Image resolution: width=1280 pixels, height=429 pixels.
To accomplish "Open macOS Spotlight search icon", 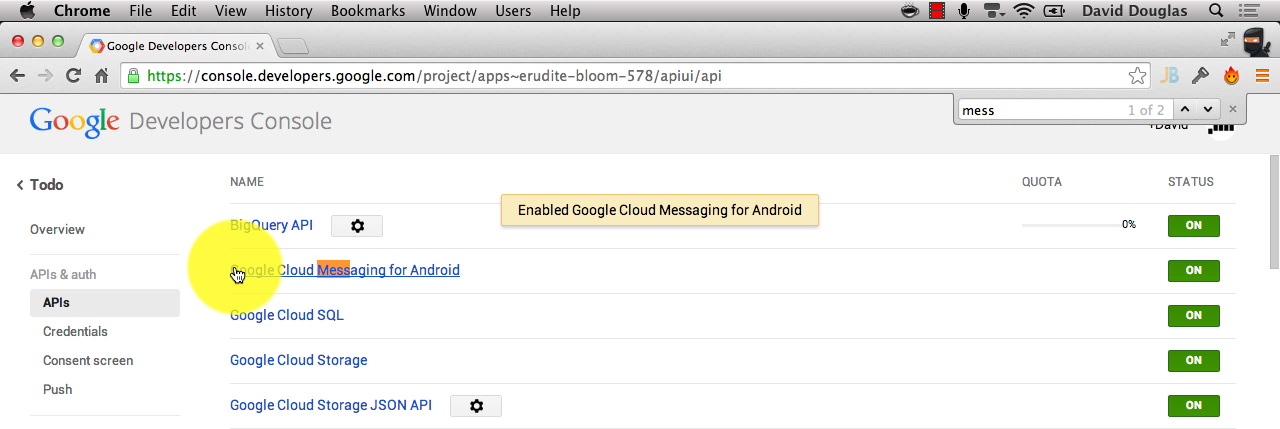I will point(1217,11).
